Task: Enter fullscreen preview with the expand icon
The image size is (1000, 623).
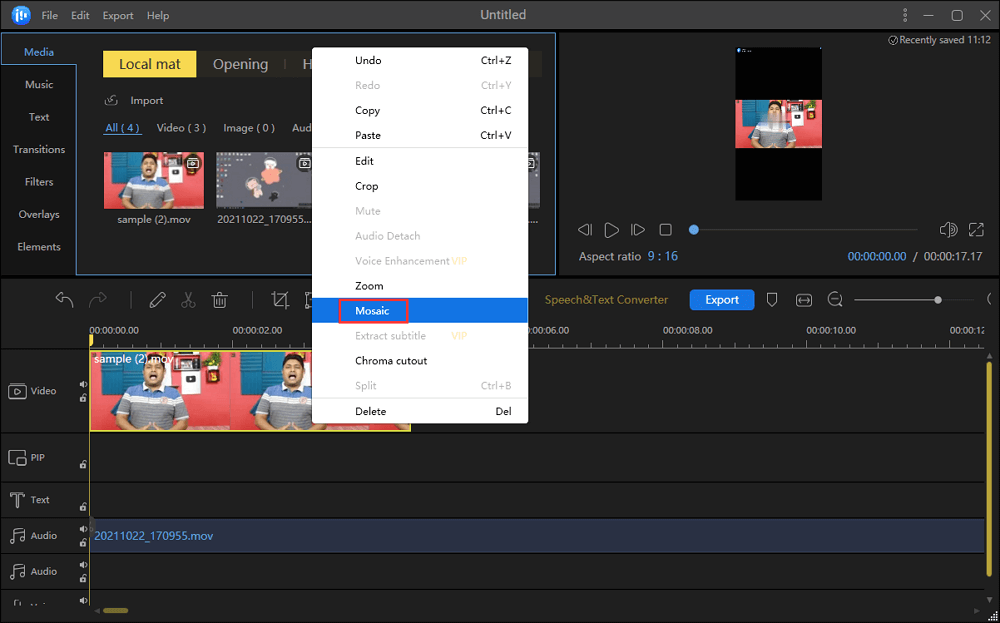Action: 976,230
